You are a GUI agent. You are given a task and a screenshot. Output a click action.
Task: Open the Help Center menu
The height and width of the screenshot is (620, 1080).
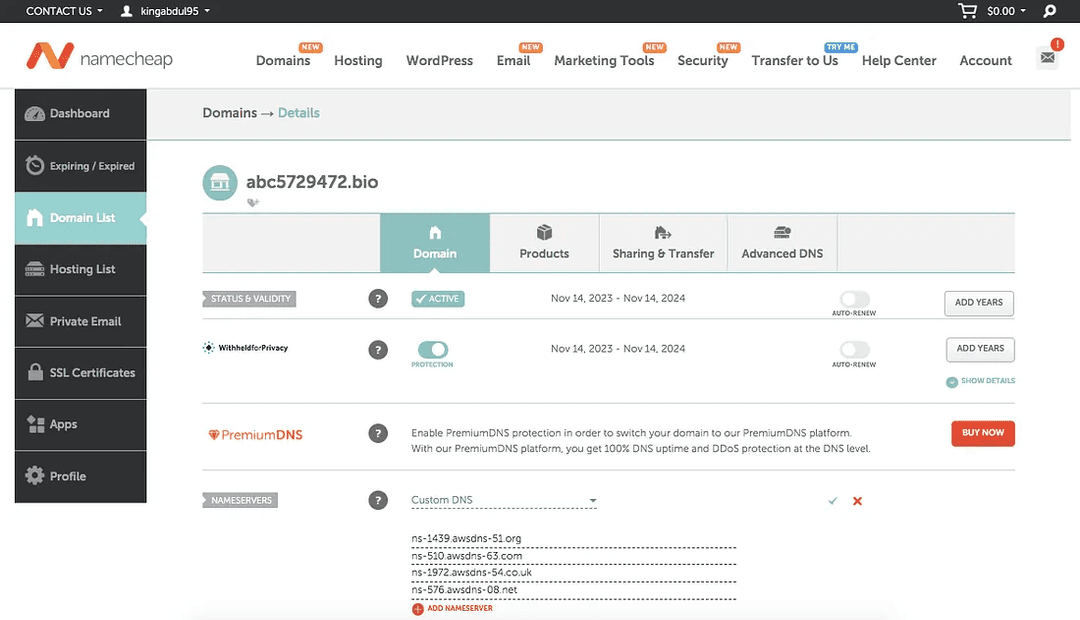pos(899,61)
